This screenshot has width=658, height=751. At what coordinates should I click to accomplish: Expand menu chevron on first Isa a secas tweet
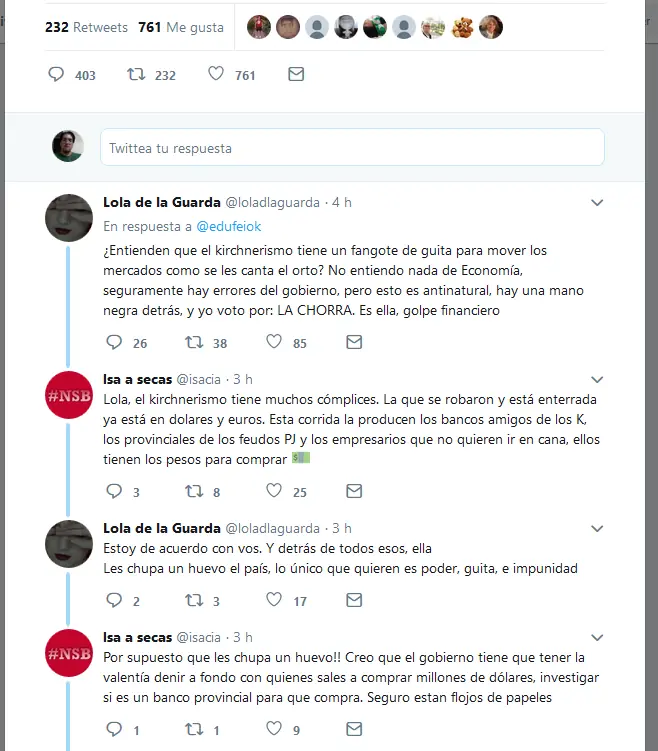point(597,380)
